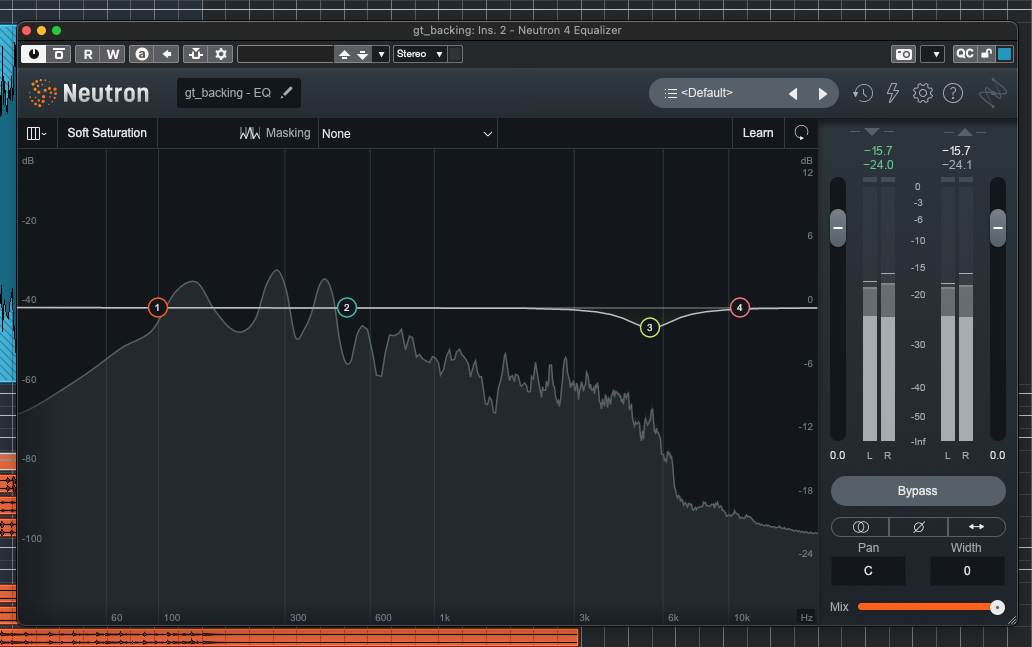Click the plugin bypass icon next to power
This screenshot has height=647, width=1032.
click(x=59, y=54)
